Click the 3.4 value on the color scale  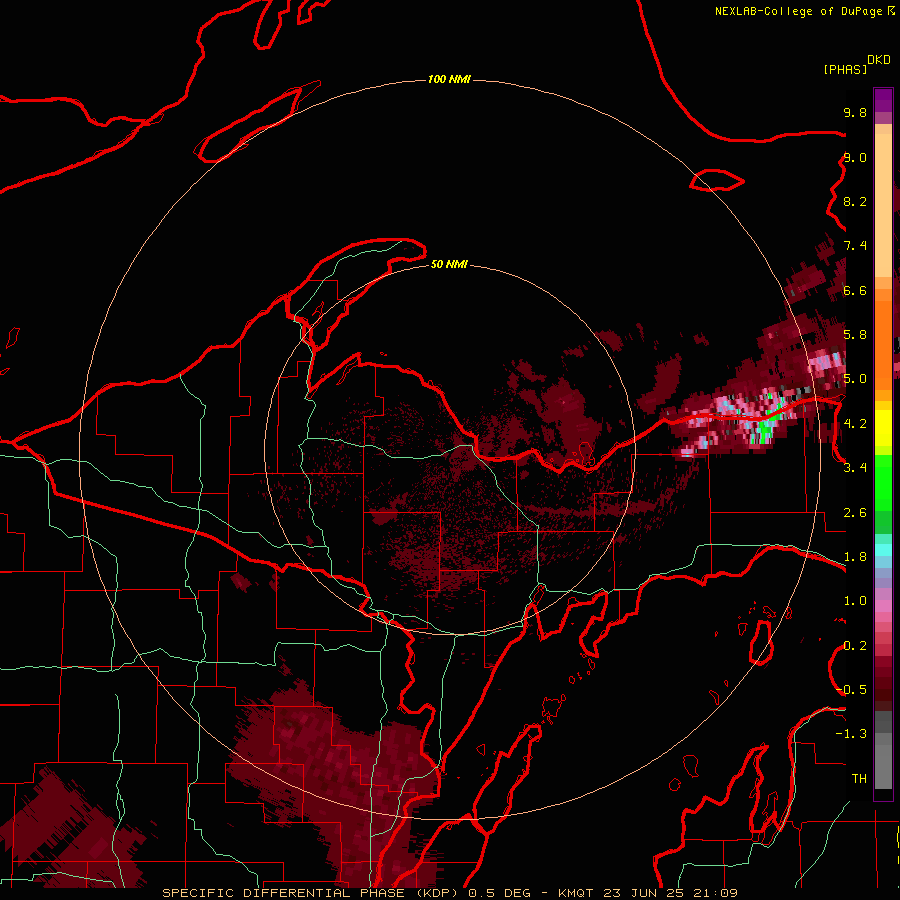tap(855, 468)
